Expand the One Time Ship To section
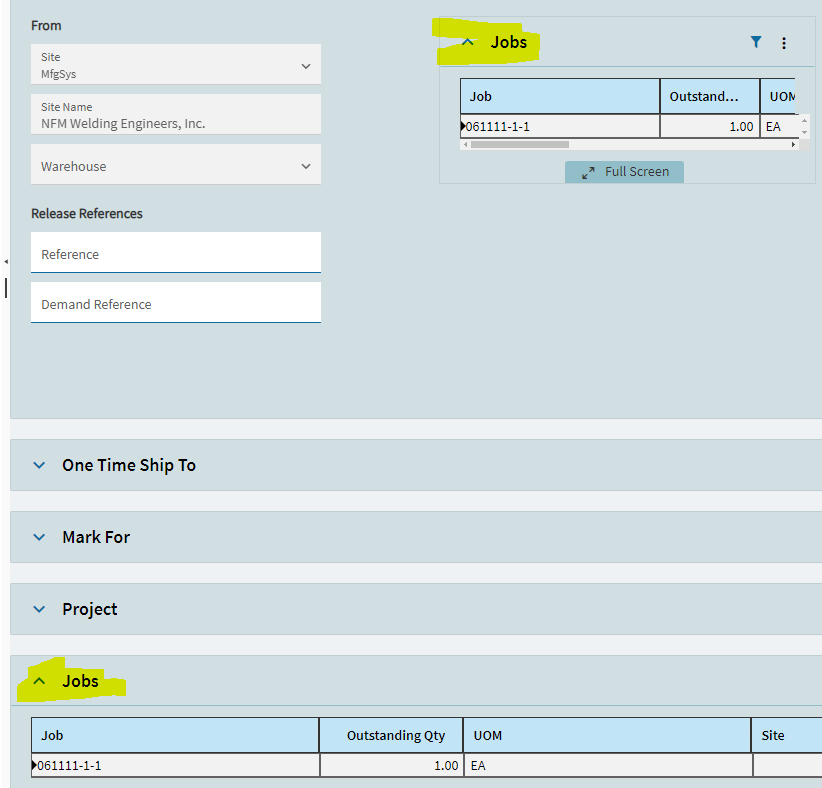Viewport: 822px width, 788px height. click(39, 465)
